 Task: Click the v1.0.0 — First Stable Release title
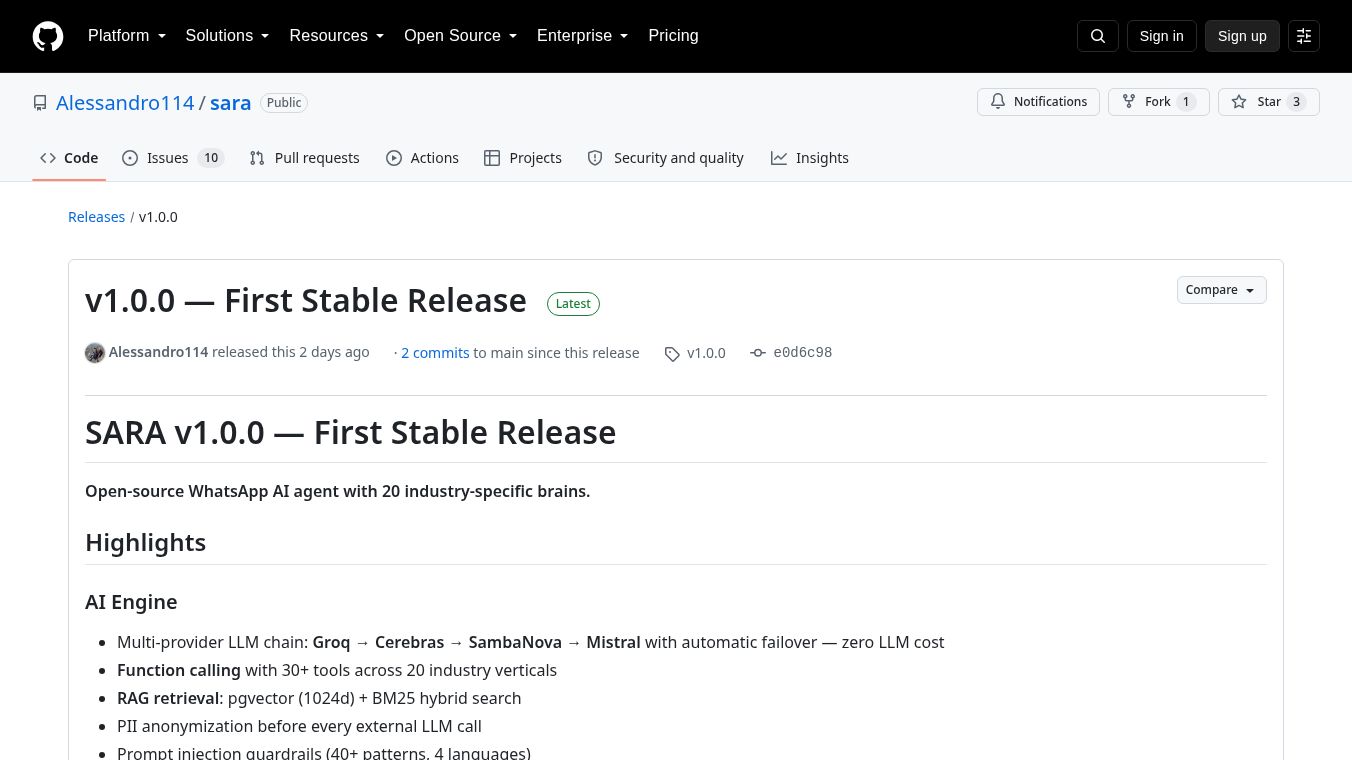[x=306, y=300]
